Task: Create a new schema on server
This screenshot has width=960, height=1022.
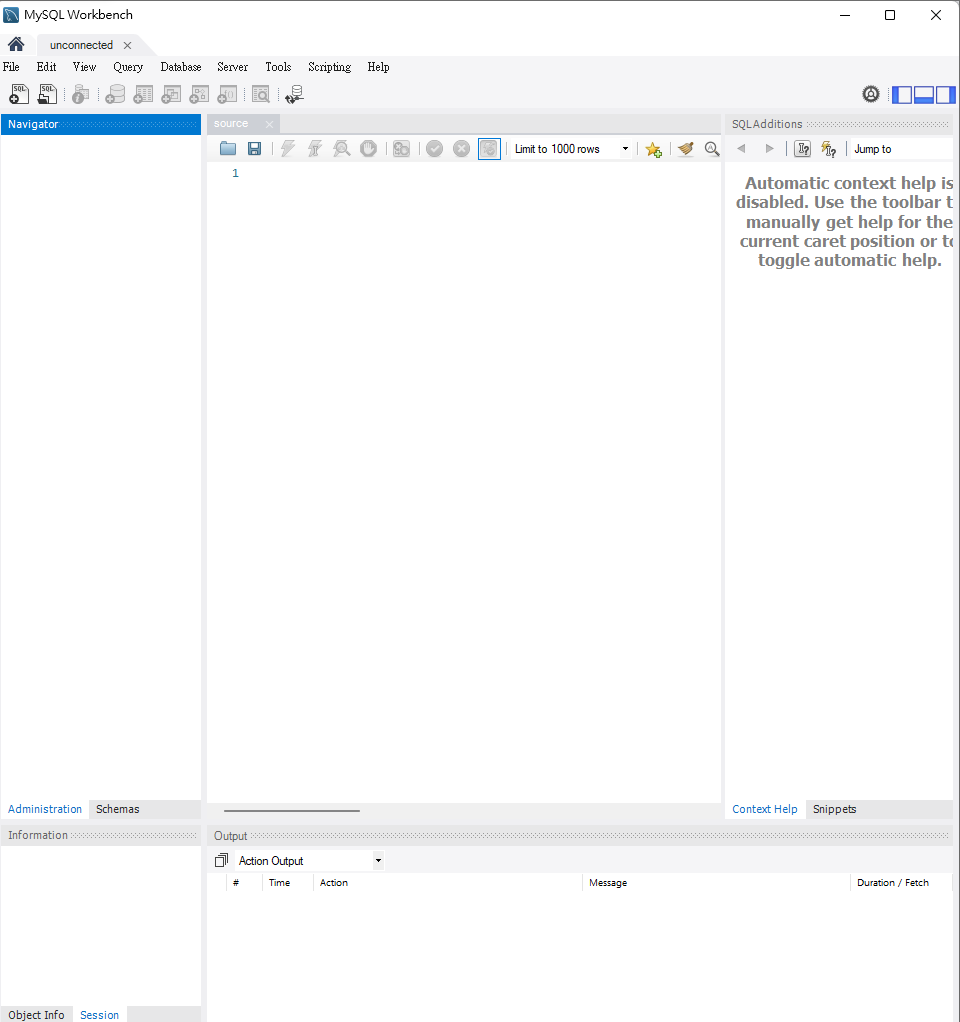Action: click(x=115, y=95)
